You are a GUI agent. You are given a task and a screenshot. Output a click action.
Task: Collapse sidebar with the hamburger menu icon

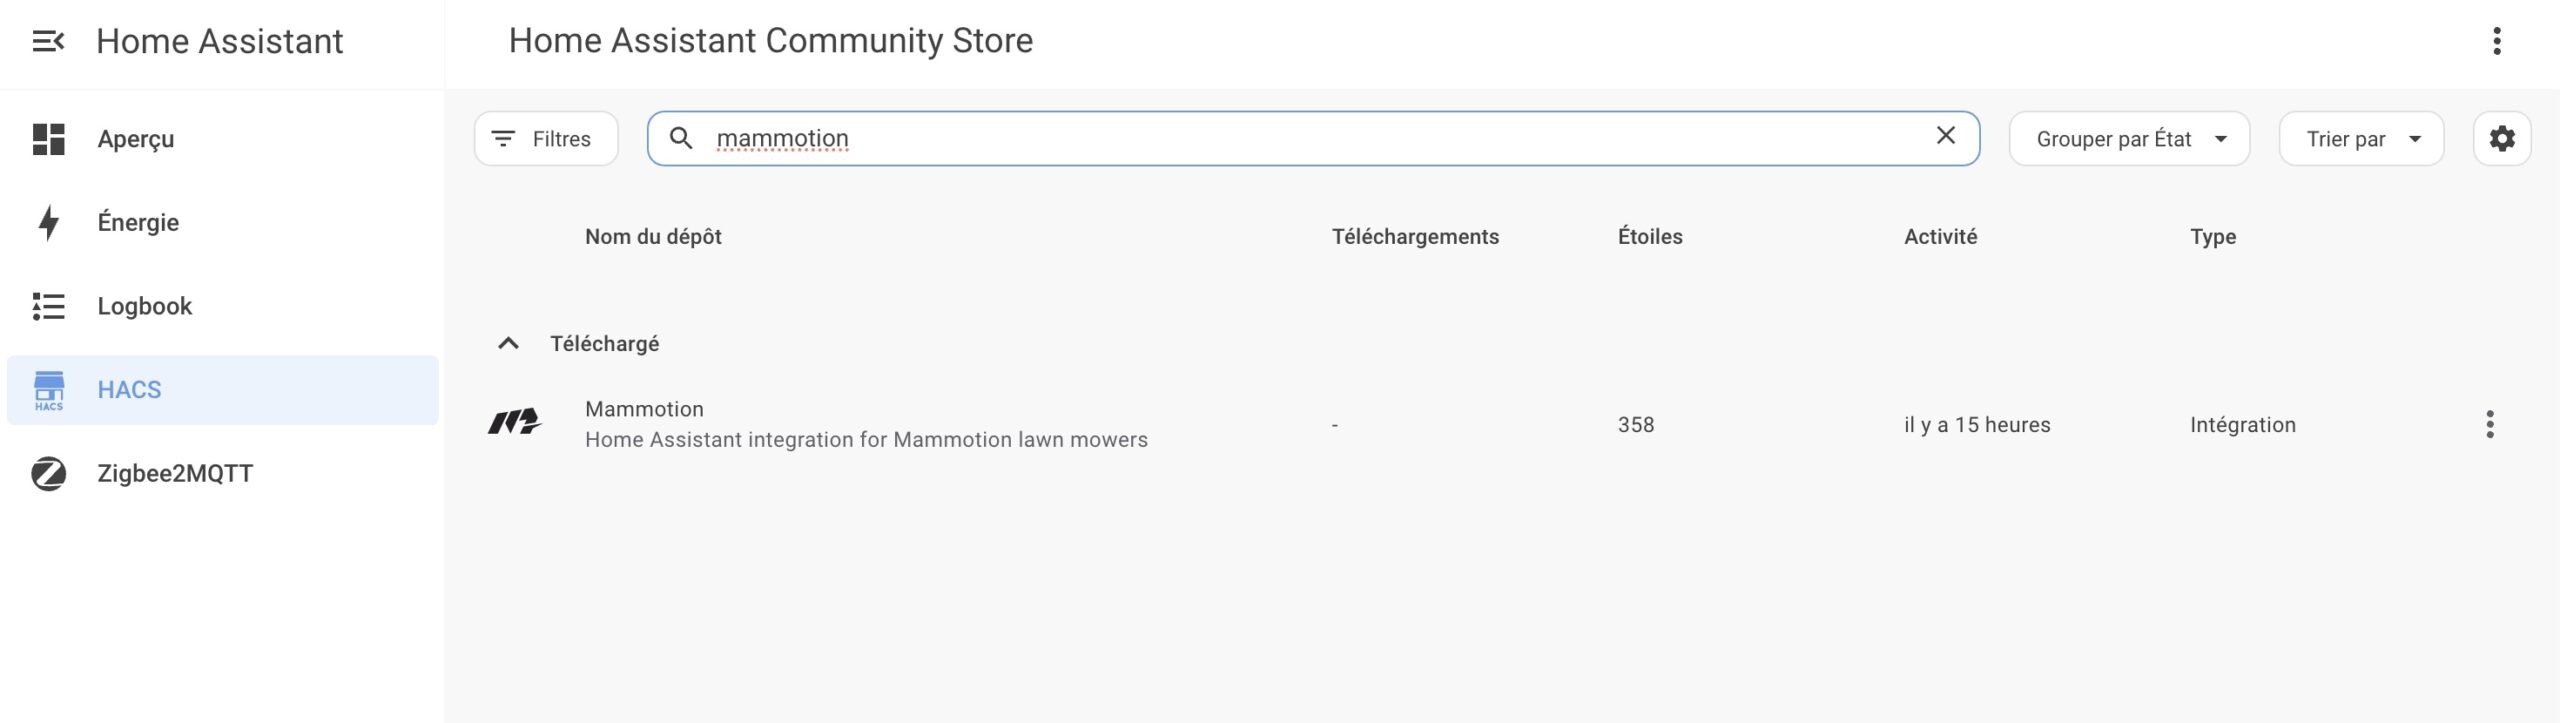48,41
